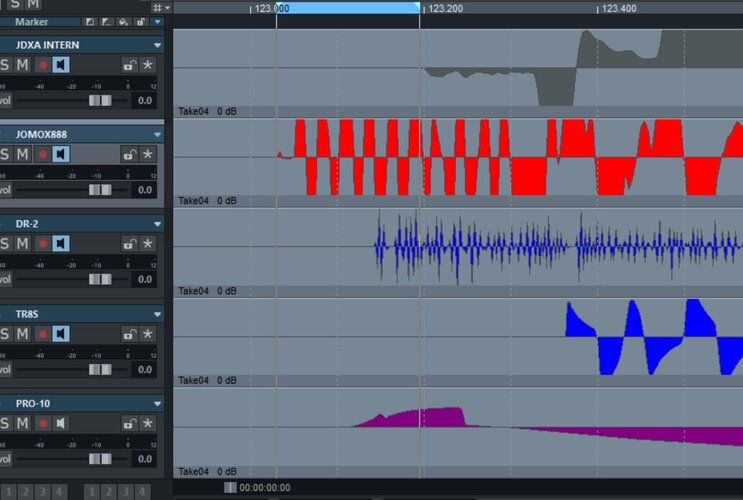Image resolution: width=743 pixels, height=500 pixels.
Task: Lock the PRO-10 track
Action: (x=129, y=423)
